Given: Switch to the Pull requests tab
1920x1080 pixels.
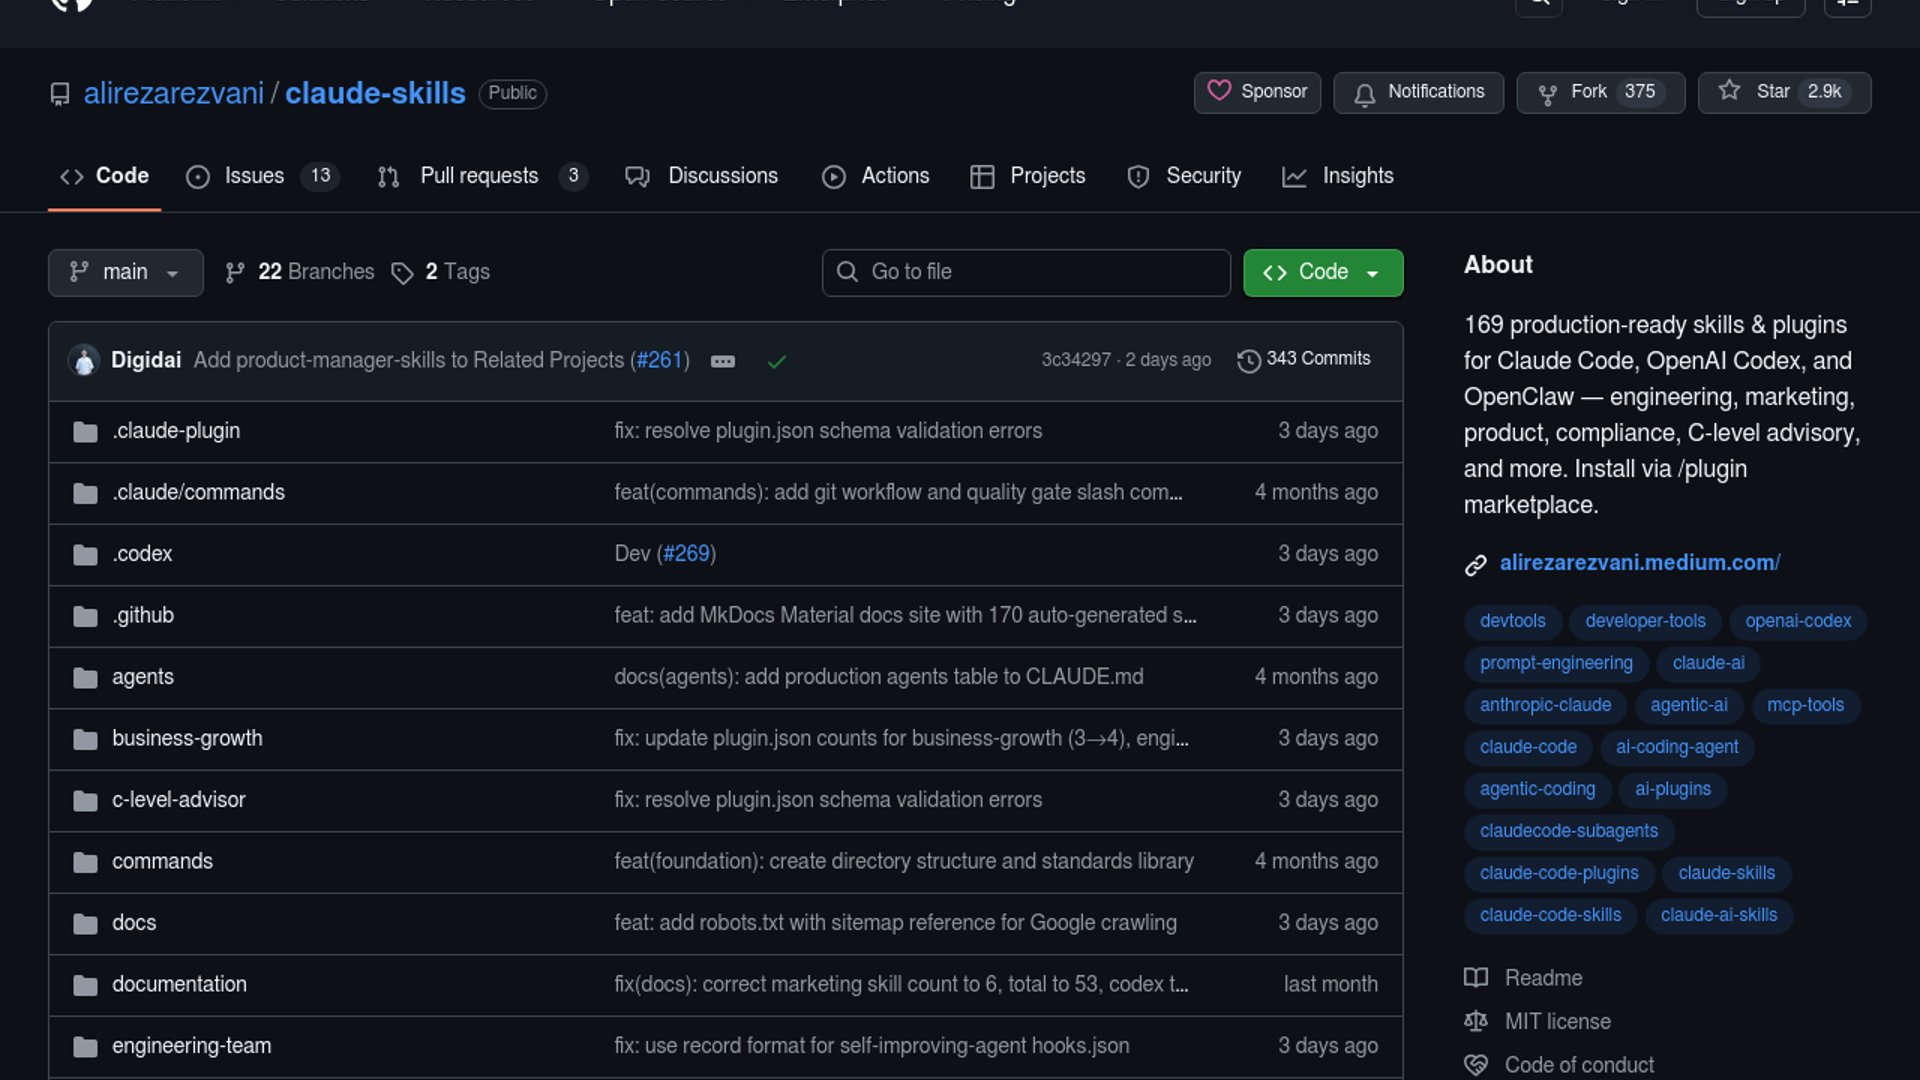Looking at the screenshot, I should click(x=478, y=176).
